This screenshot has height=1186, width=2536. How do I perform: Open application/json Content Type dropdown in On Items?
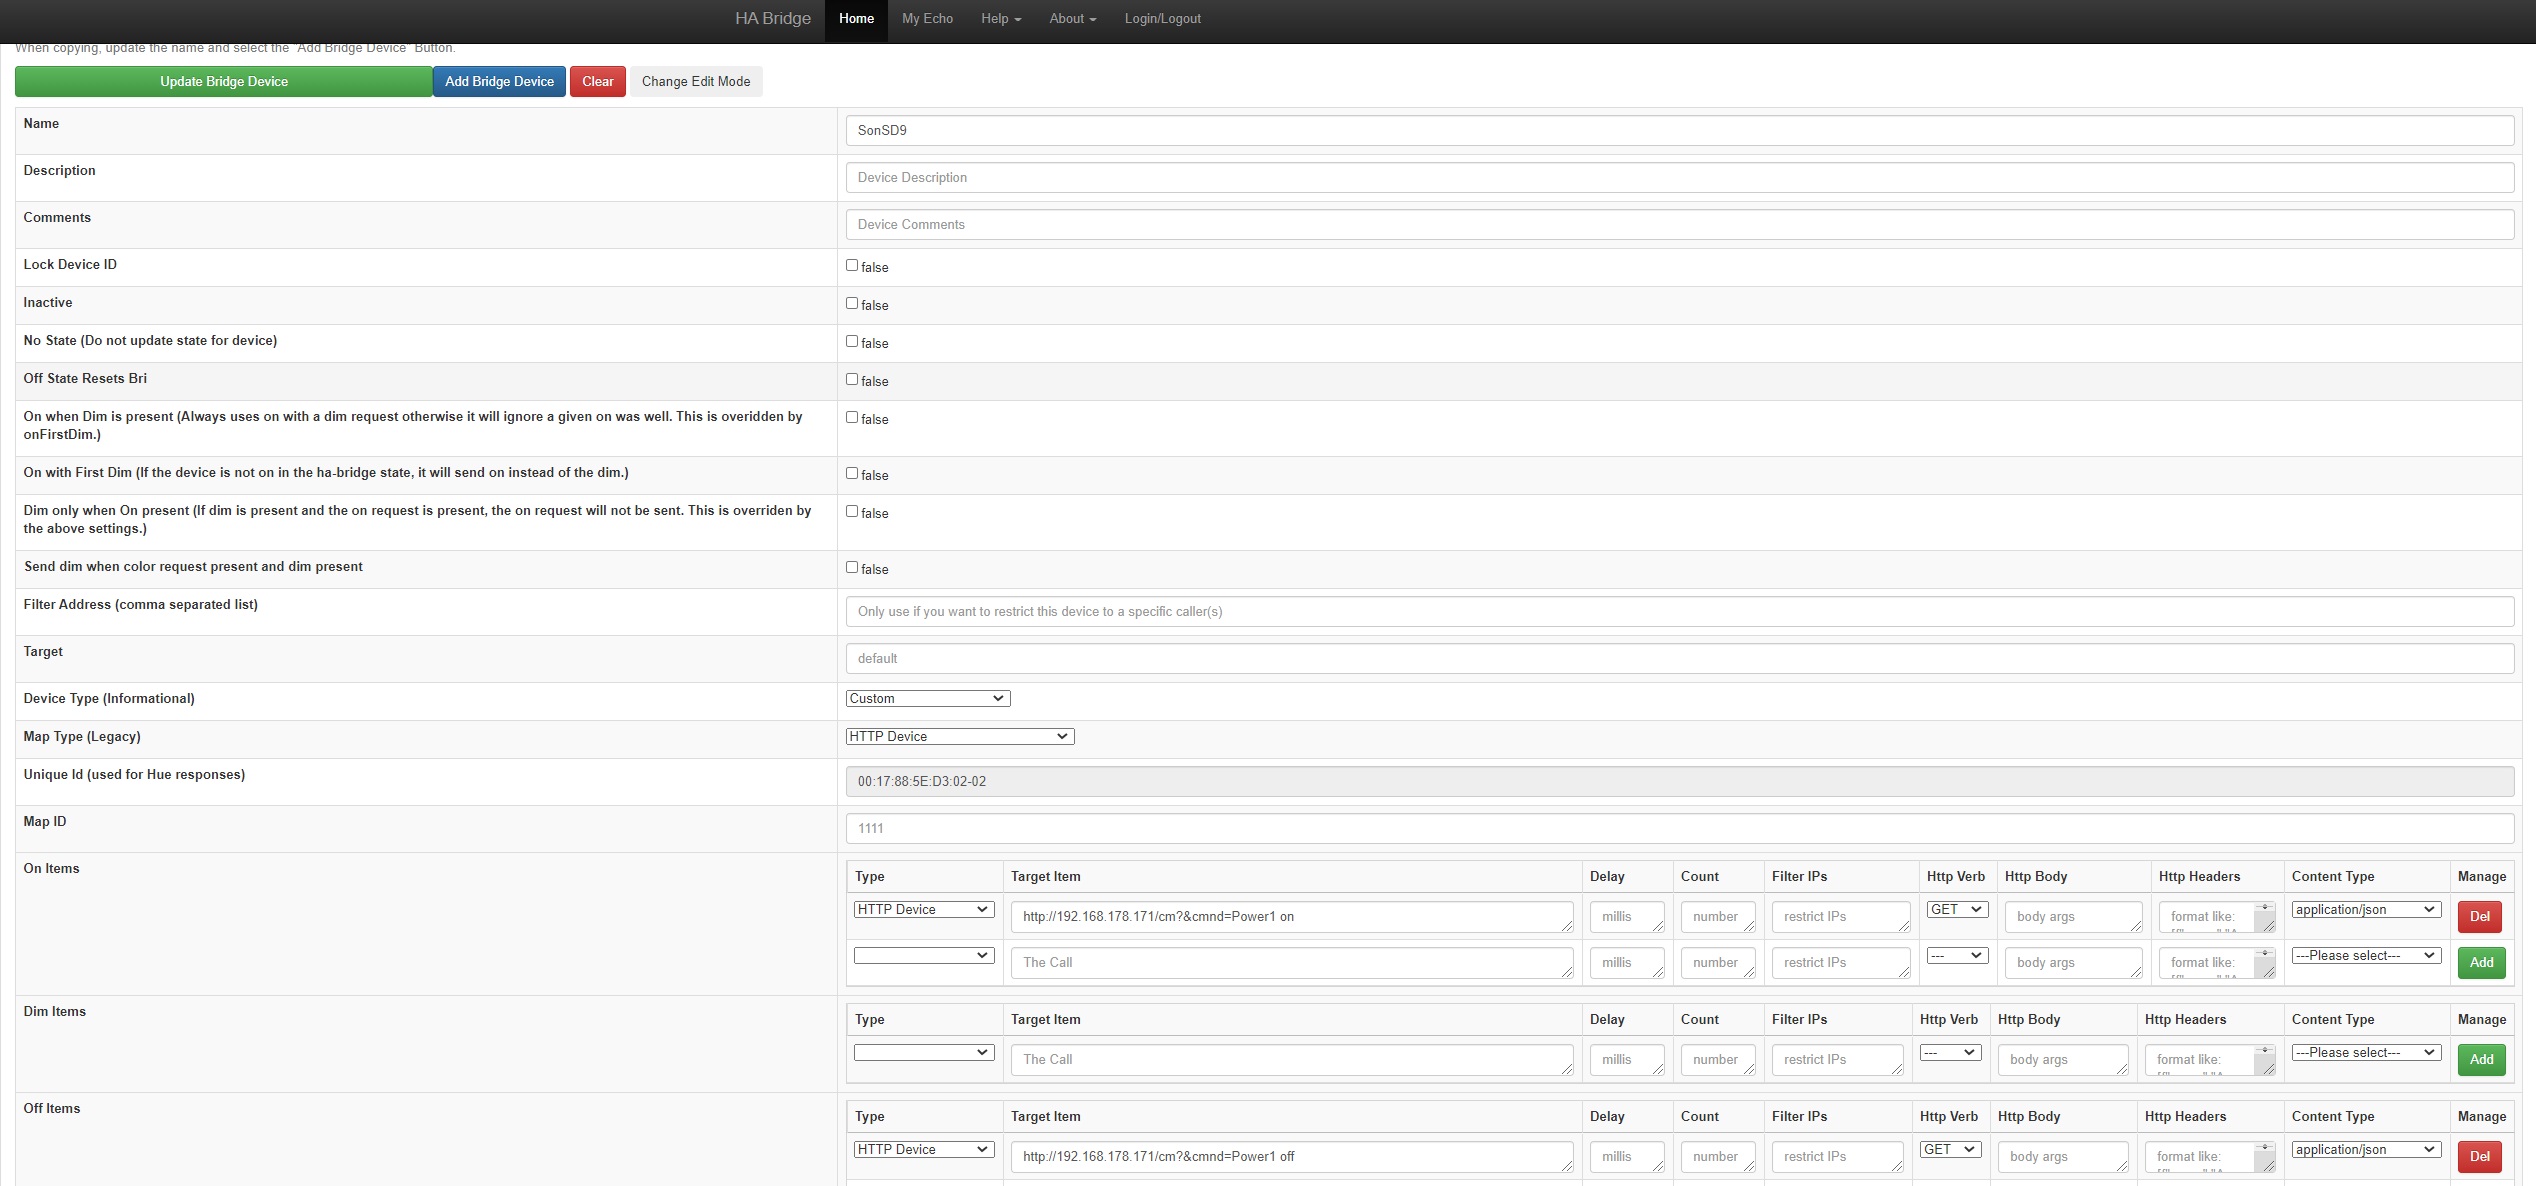(2365, 910)
